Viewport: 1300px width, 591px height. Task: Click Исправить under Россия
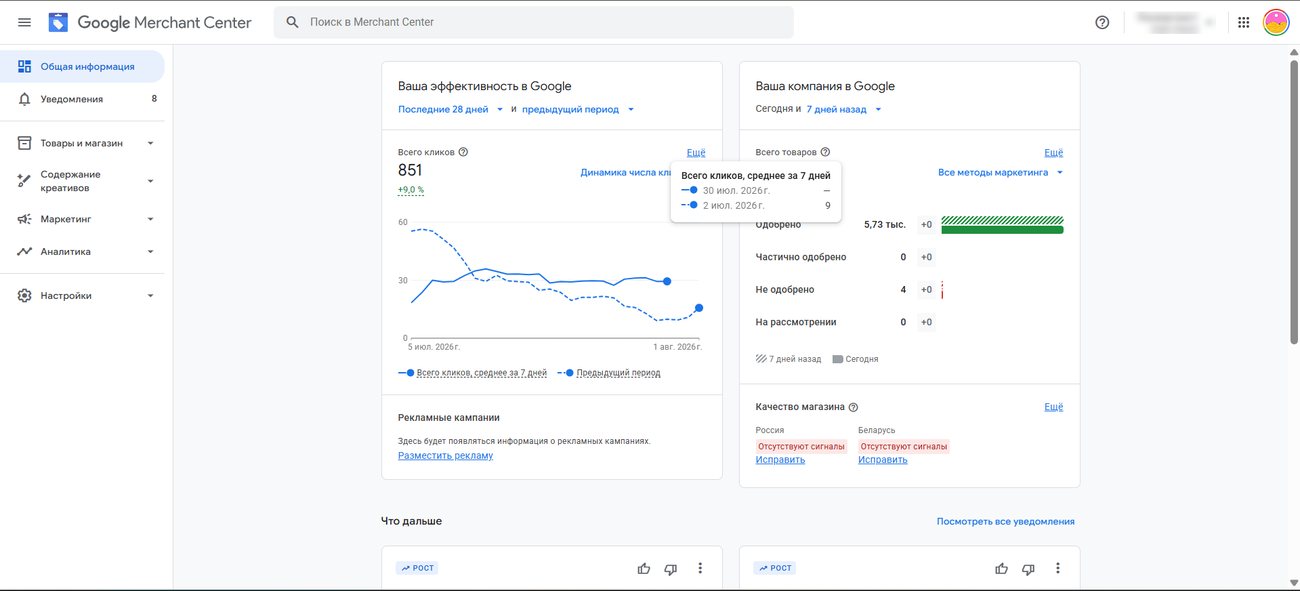780,460
